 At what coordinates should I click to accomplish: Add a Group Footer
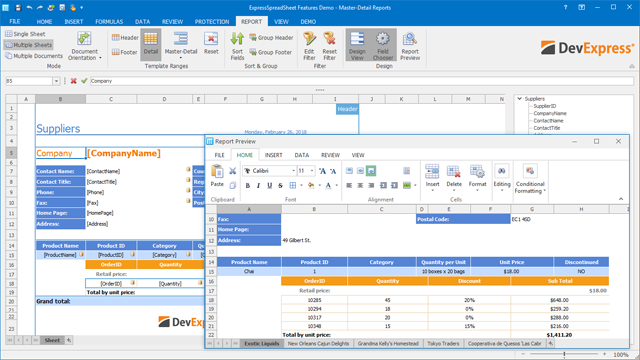271,52
